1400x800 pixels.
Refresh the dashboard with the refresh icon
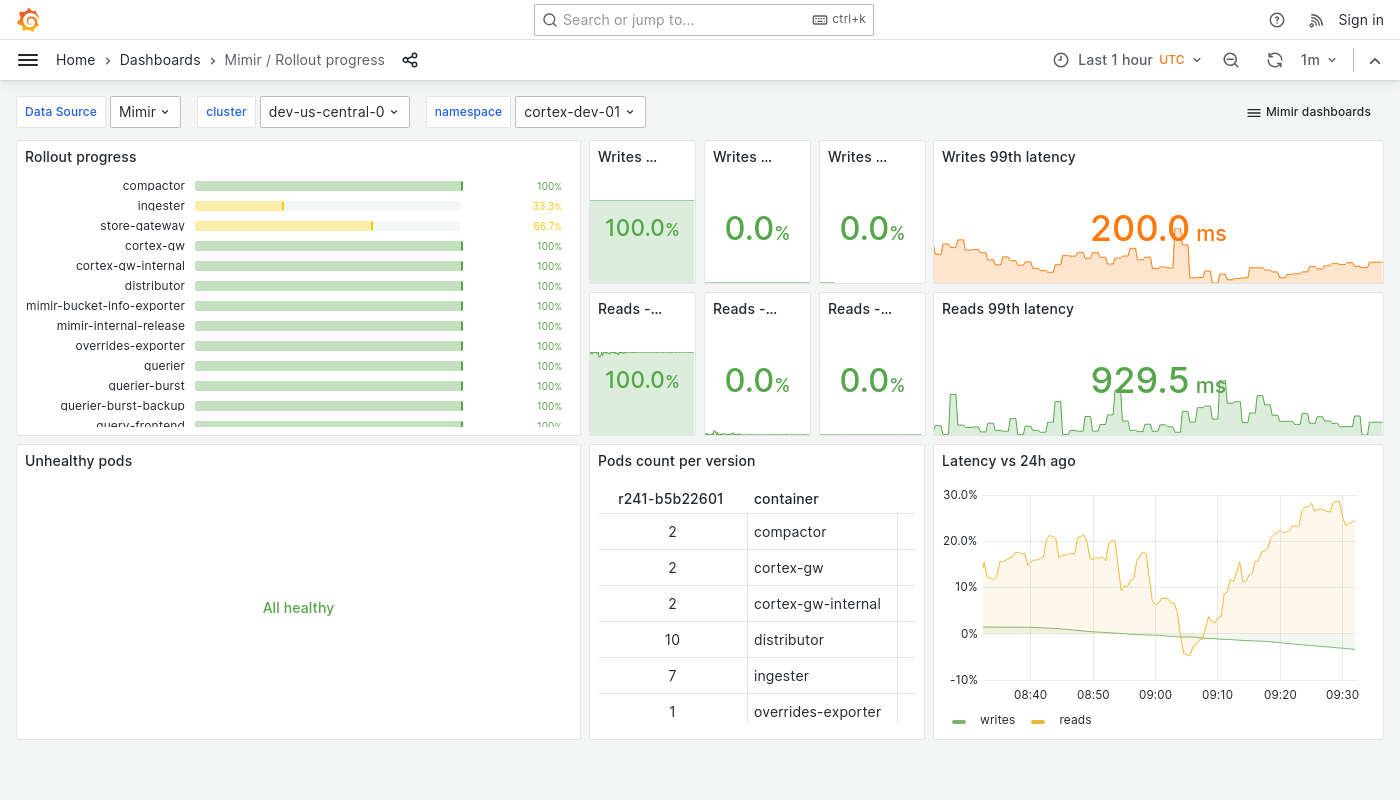[x=1274, y=60]
